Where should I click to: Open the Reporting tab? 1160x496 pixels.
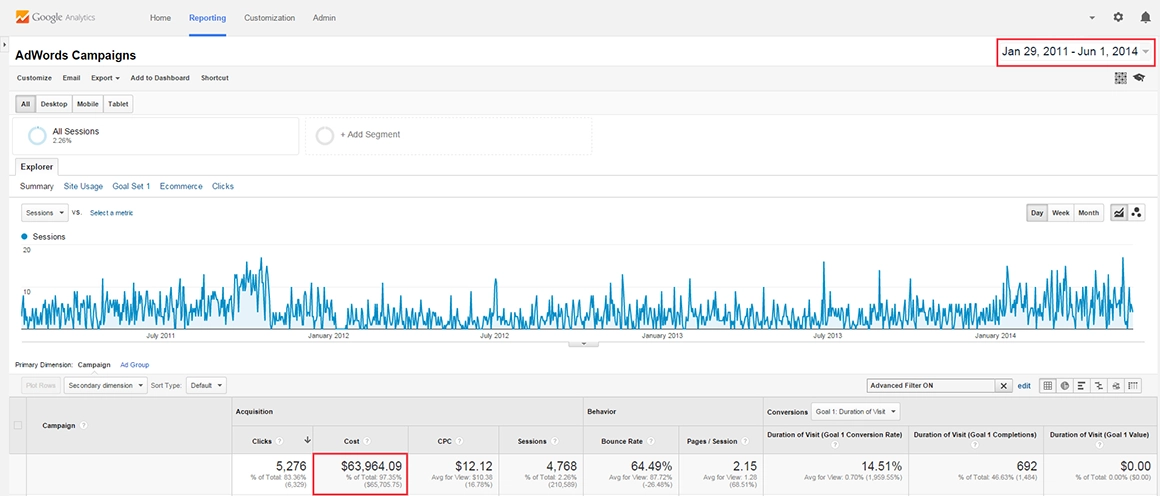(208, 17)
